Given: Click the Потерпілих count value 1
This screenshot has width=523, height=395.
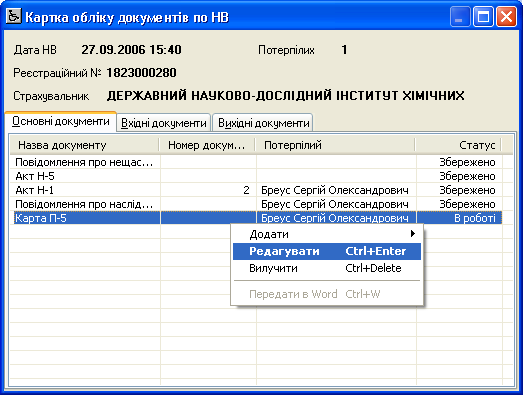Looking at the screenshot, I should pos(344,50).
